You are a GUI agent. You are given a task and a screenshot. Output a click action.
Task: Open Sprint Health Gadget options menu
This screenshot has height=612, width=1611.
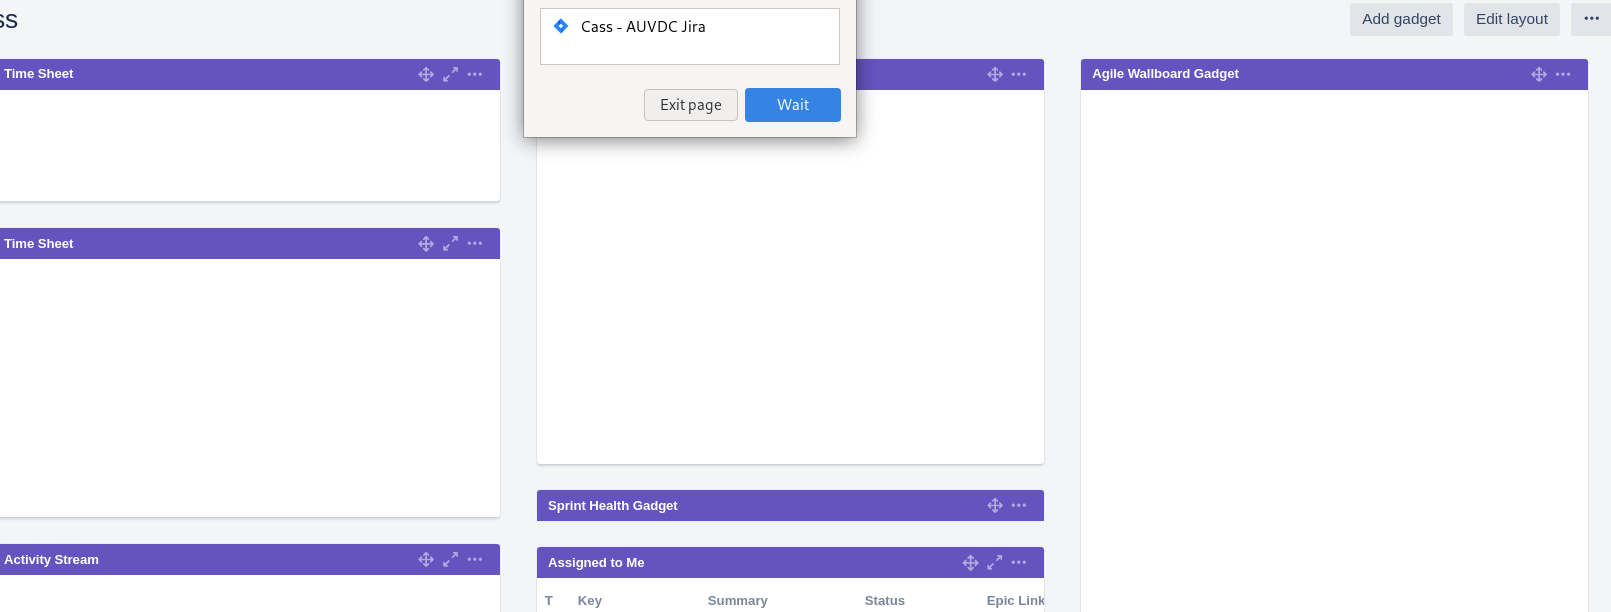(x=1019, y=506)
